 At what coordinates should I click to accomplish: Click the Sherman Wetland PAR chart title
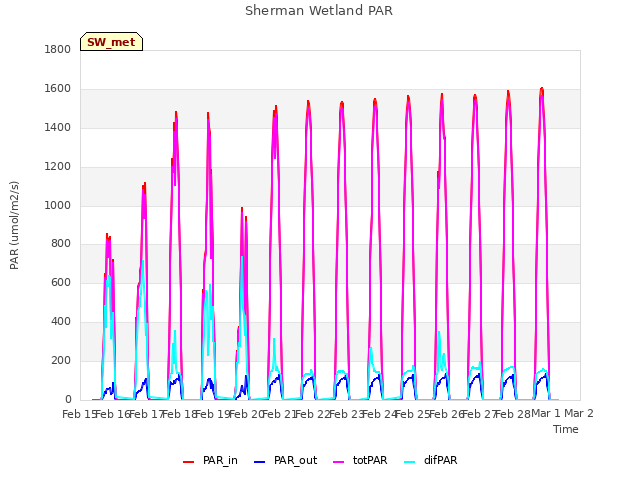319,11
